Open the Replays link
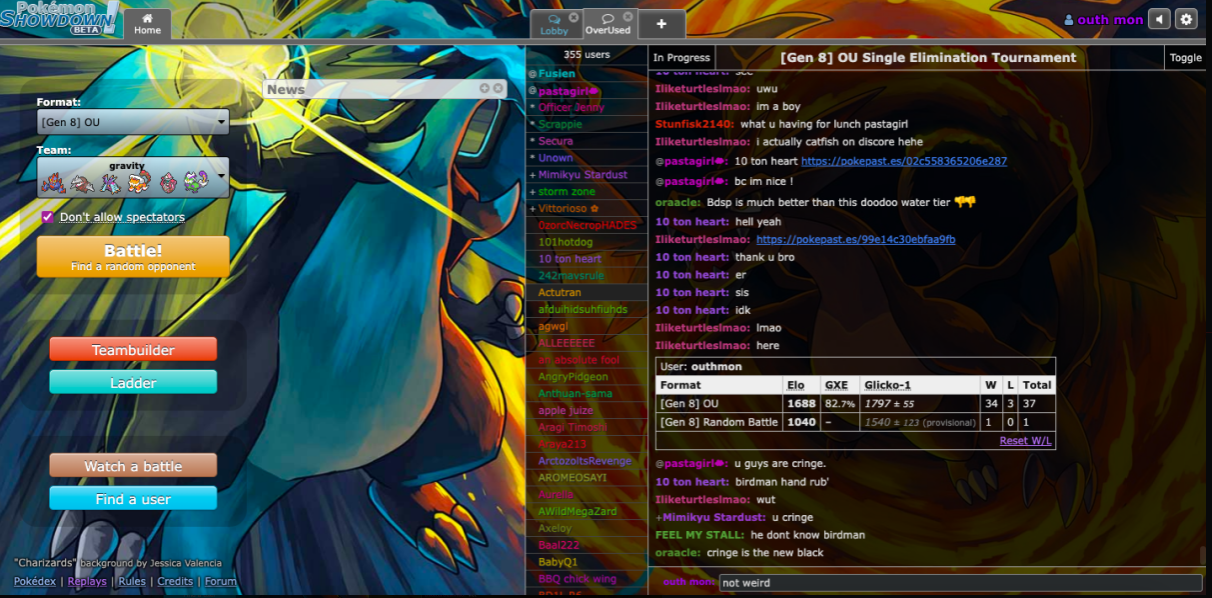This screenshot has width=1212, height=598. pyautogui.click(x=87, y=581)
